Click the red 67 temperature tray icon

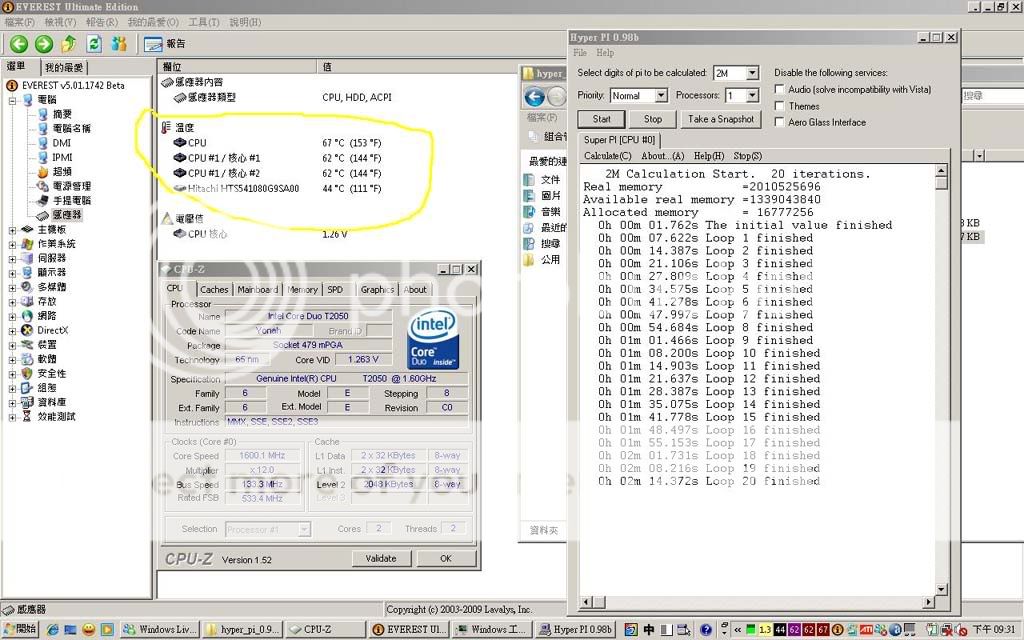coord(823,630)
